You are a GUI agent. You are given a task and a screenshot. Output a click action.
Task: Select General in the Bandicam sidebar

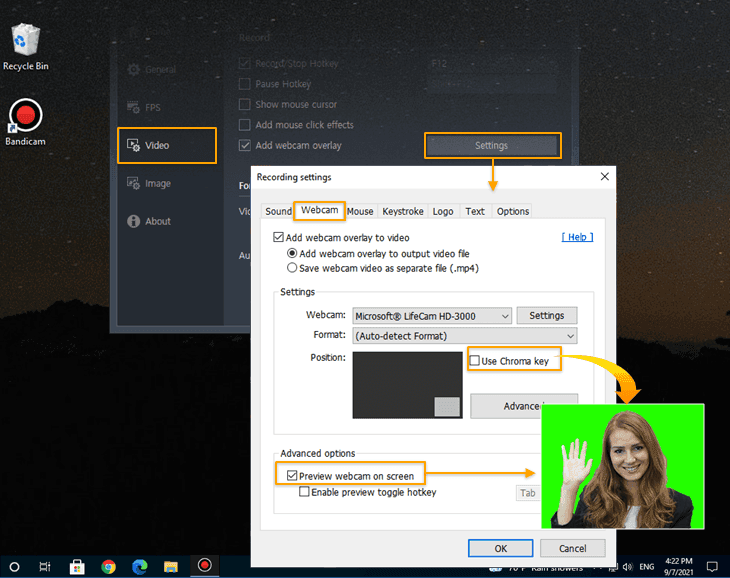[x=152, y=70]
